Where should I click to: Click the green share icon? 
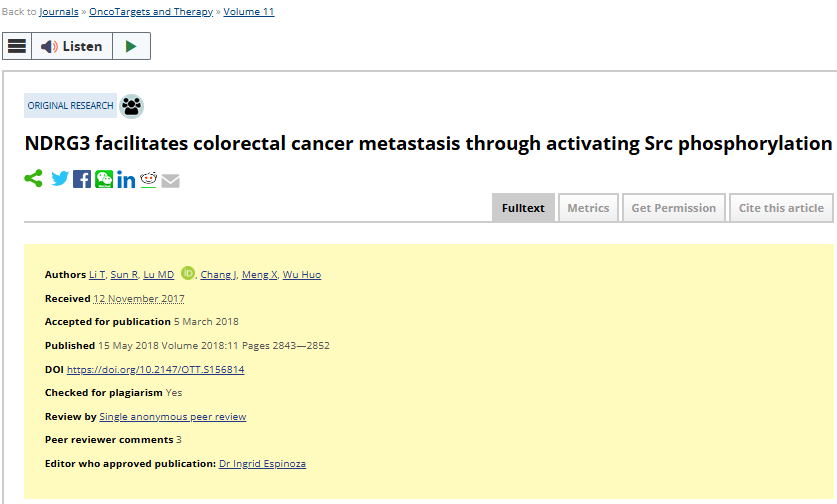click(x=34, y=179)
